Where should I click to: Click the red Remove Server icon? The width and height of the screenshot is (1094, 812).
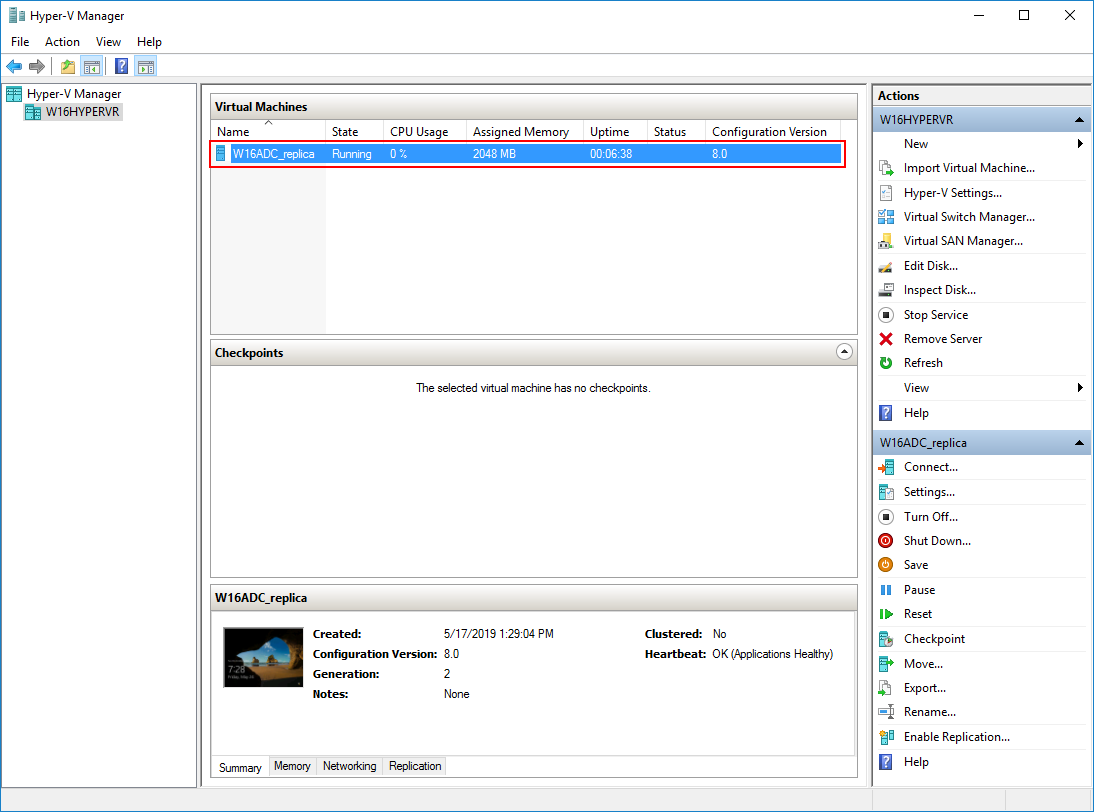(x=886, y=339)
